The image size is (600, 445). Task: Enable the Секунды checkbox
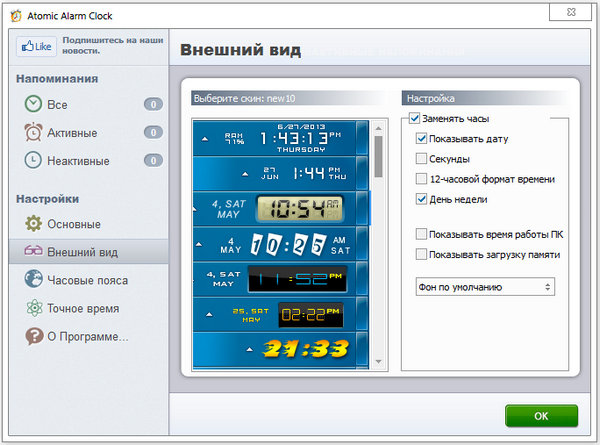422,159
